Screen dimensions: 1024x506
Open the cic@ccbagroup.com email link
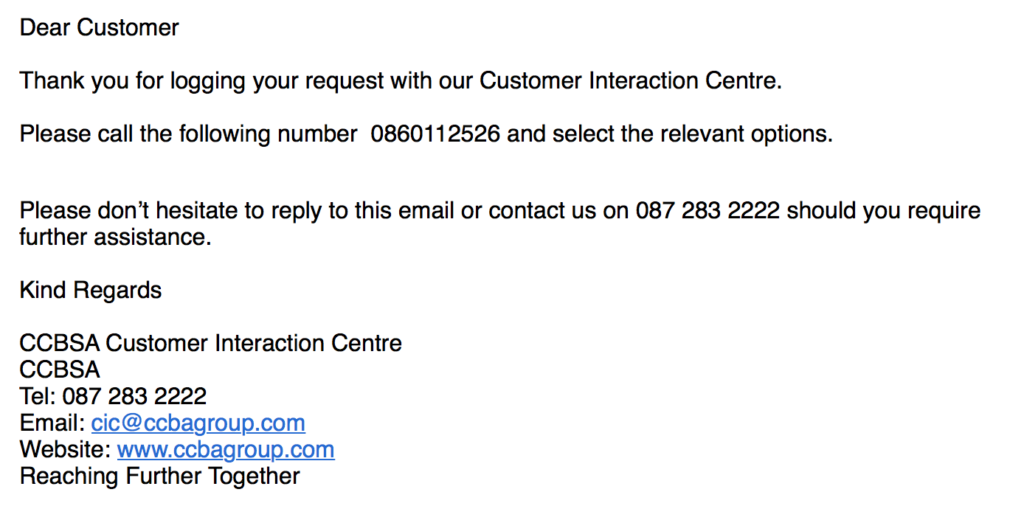(x=198, y=423)
